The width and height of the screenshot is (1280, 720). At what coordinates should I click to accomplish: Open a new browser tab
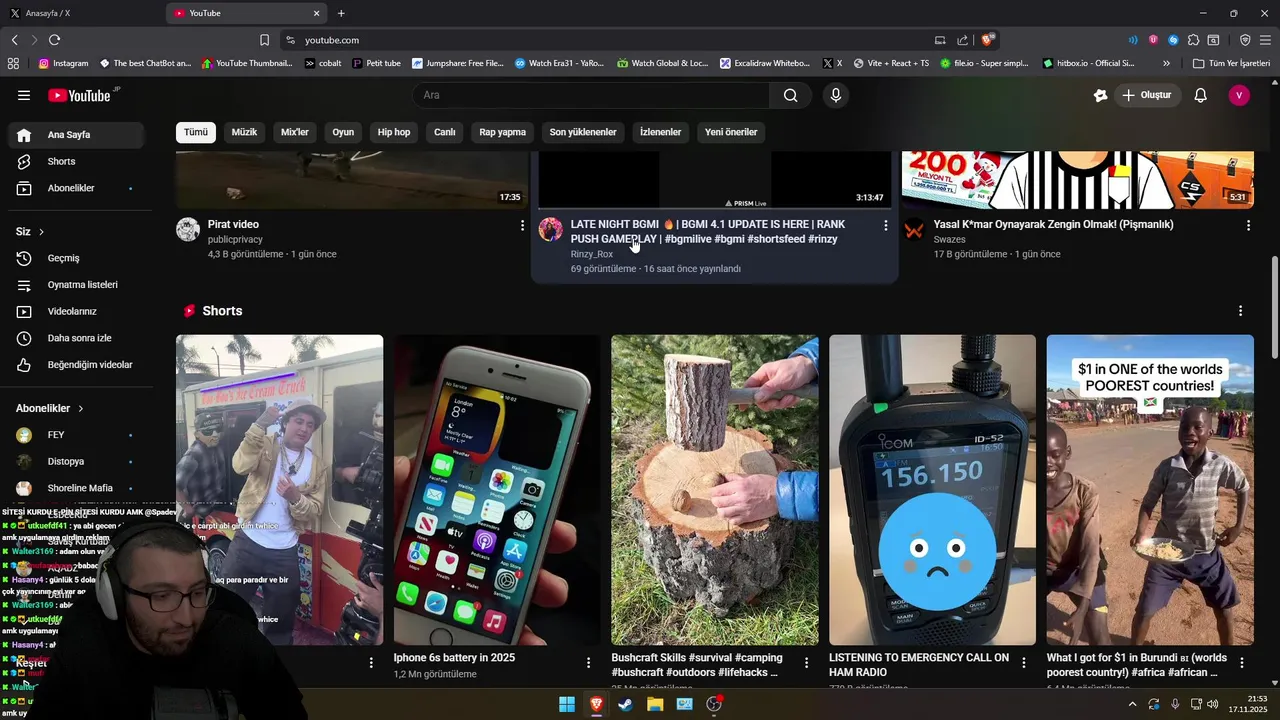click(x=341, y=13)
